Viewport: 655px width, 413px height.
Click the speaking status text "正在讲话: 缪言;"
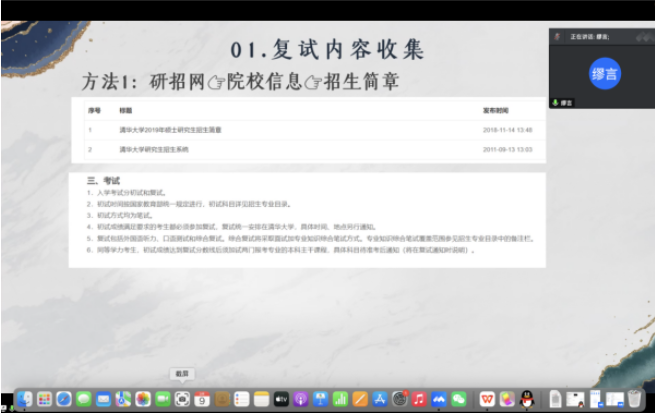[x=589, y=37]
